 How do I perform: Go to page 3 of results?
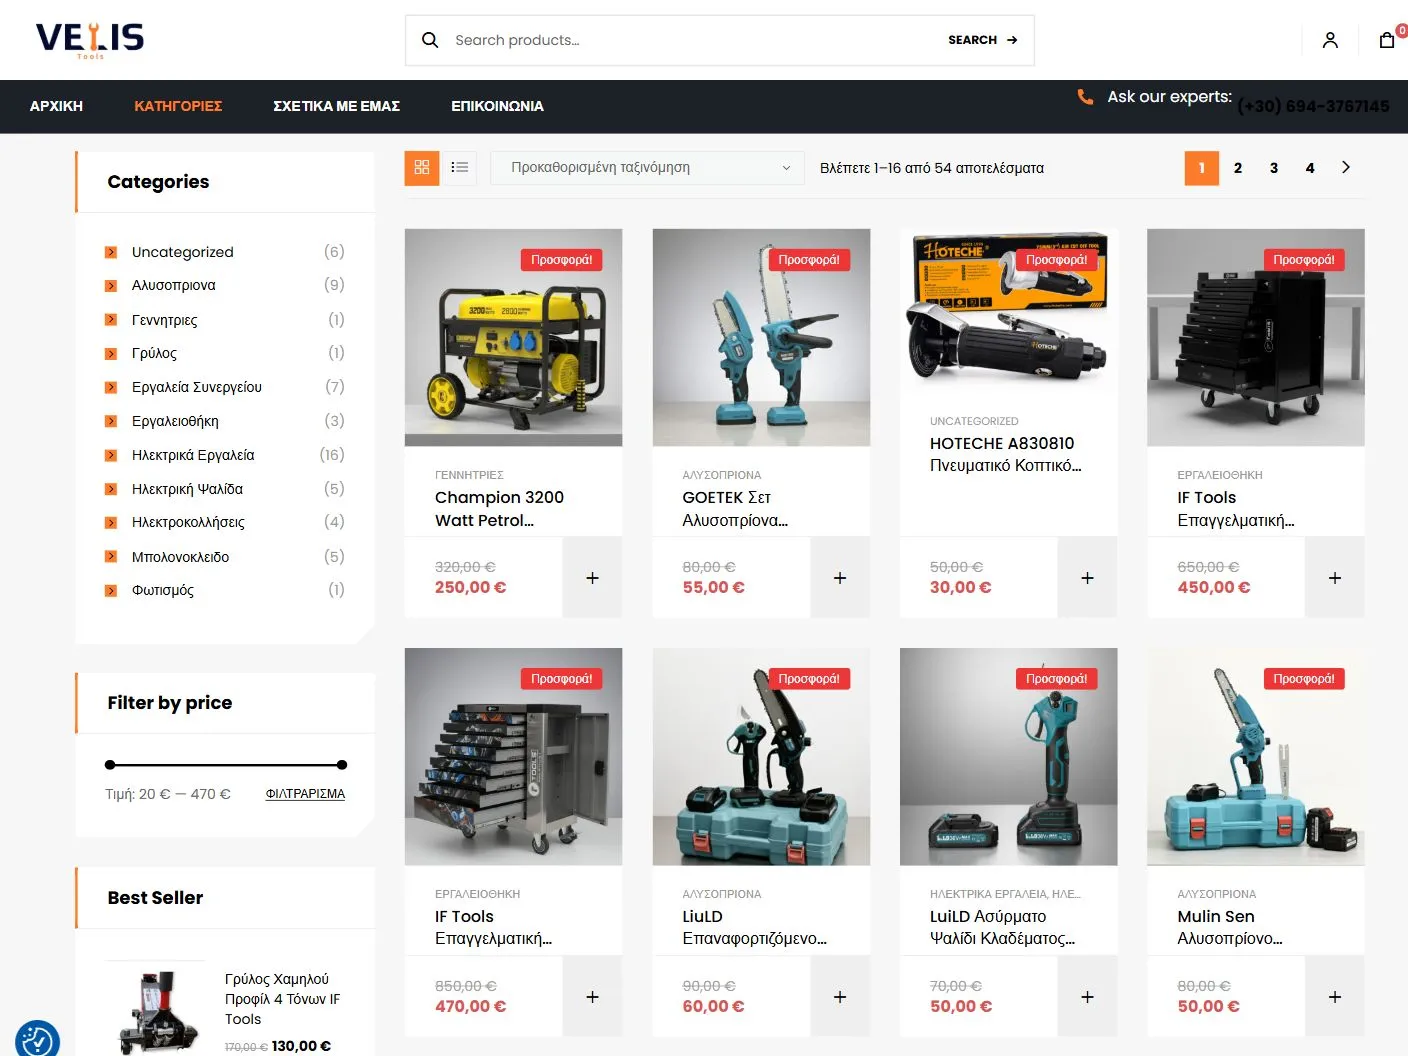tap(1274, 168)
